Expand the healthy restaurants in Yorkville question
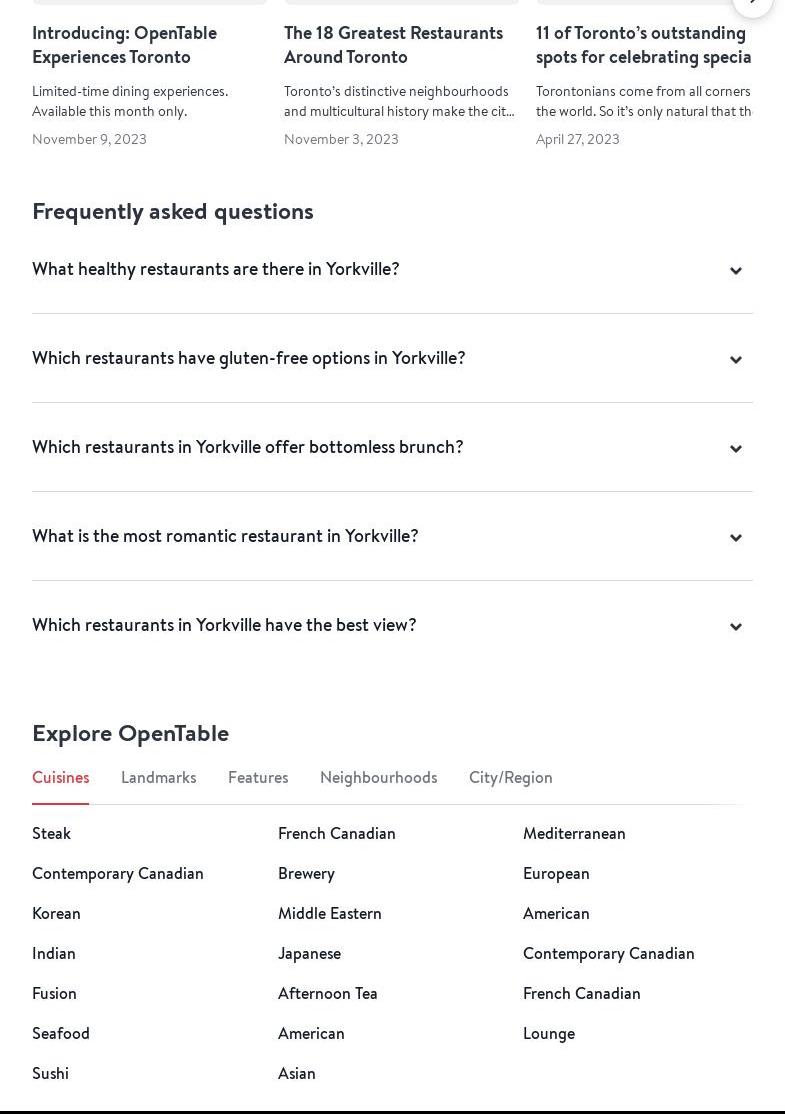Viewport: 785px width, 1114px height. 216,269
